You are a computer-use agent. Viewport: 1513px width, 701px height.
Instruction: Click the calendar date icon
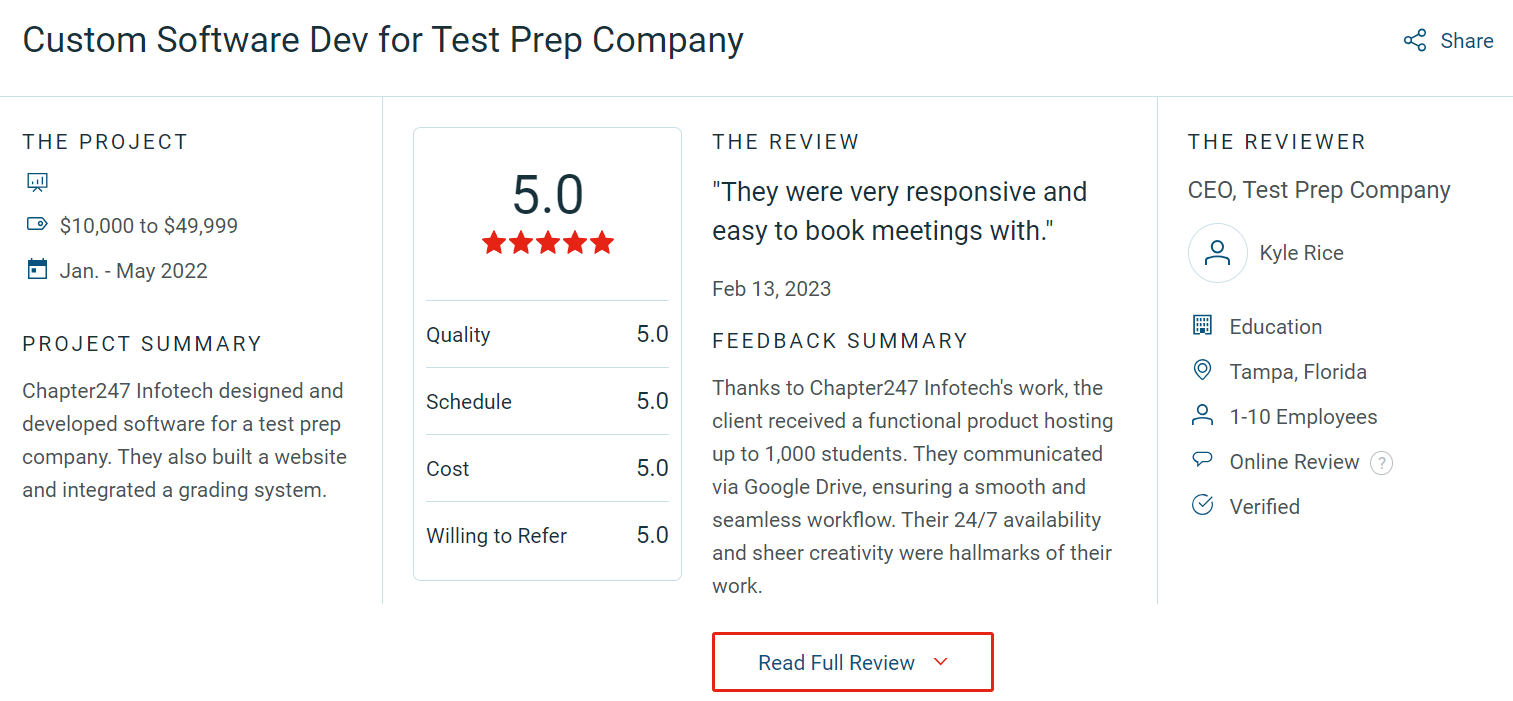[x=37, y=269]
